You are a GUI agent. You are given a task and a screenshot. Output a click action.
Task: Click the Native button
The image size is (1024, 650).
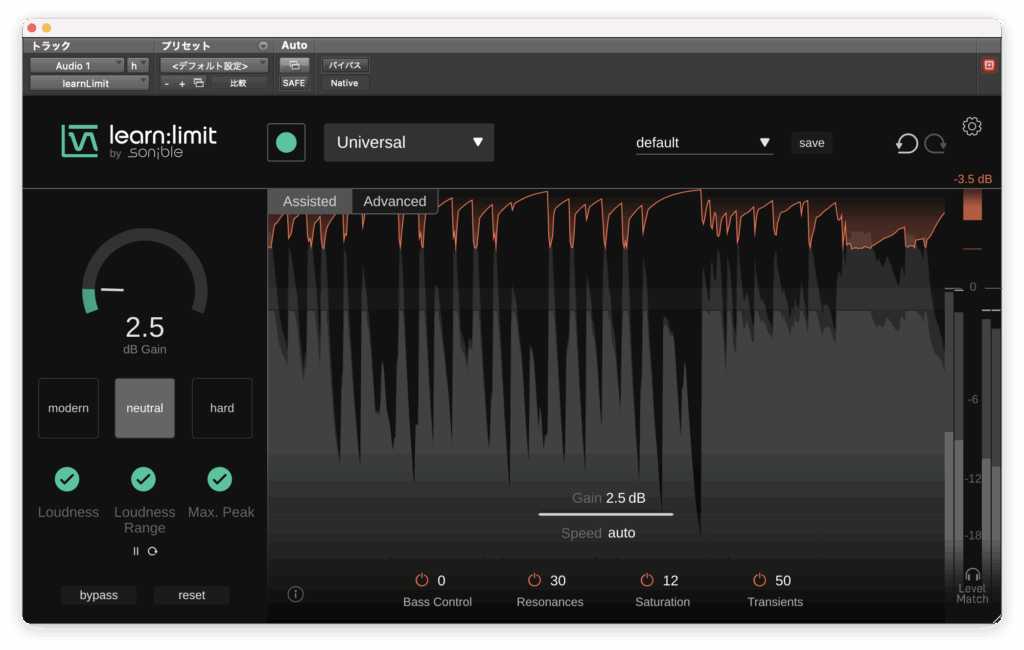coord(344,83)
